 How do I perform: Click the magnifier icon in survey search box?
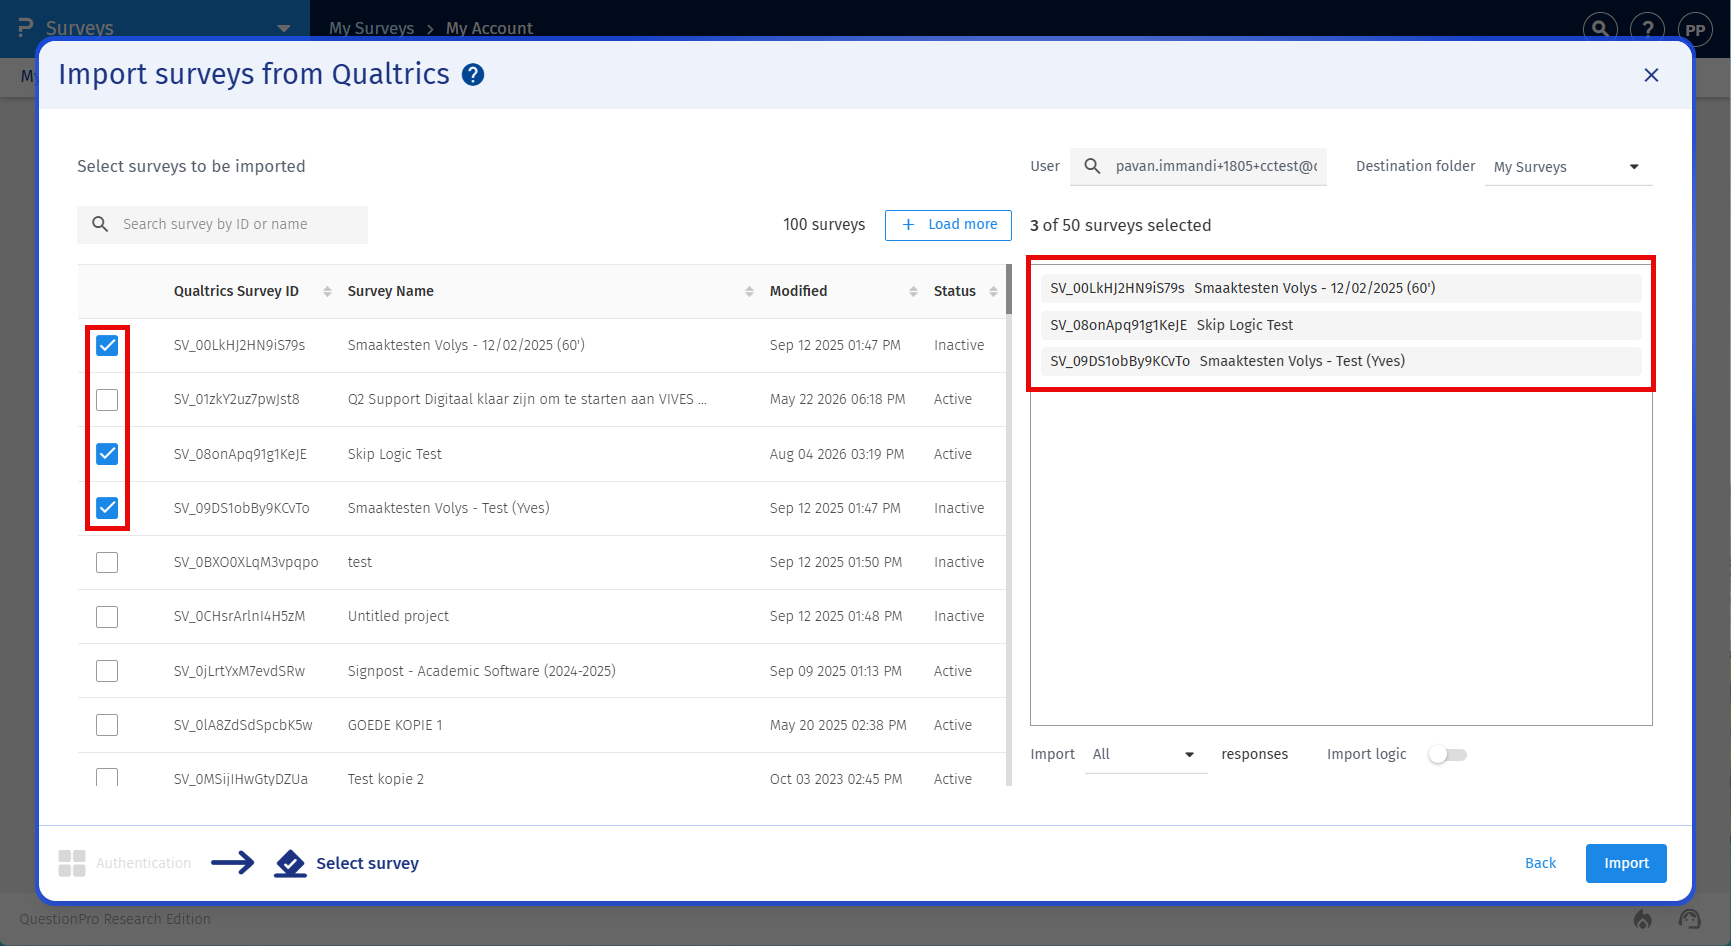[x=100, y=224]
